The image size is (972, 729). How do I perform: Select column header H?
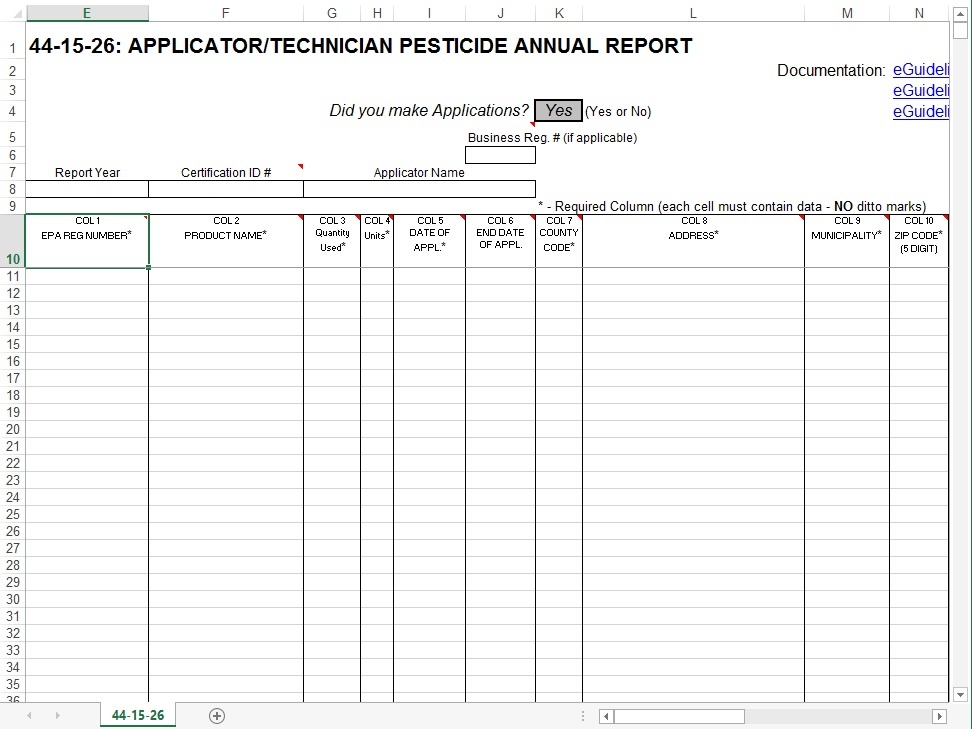click(x=377, y=13)
